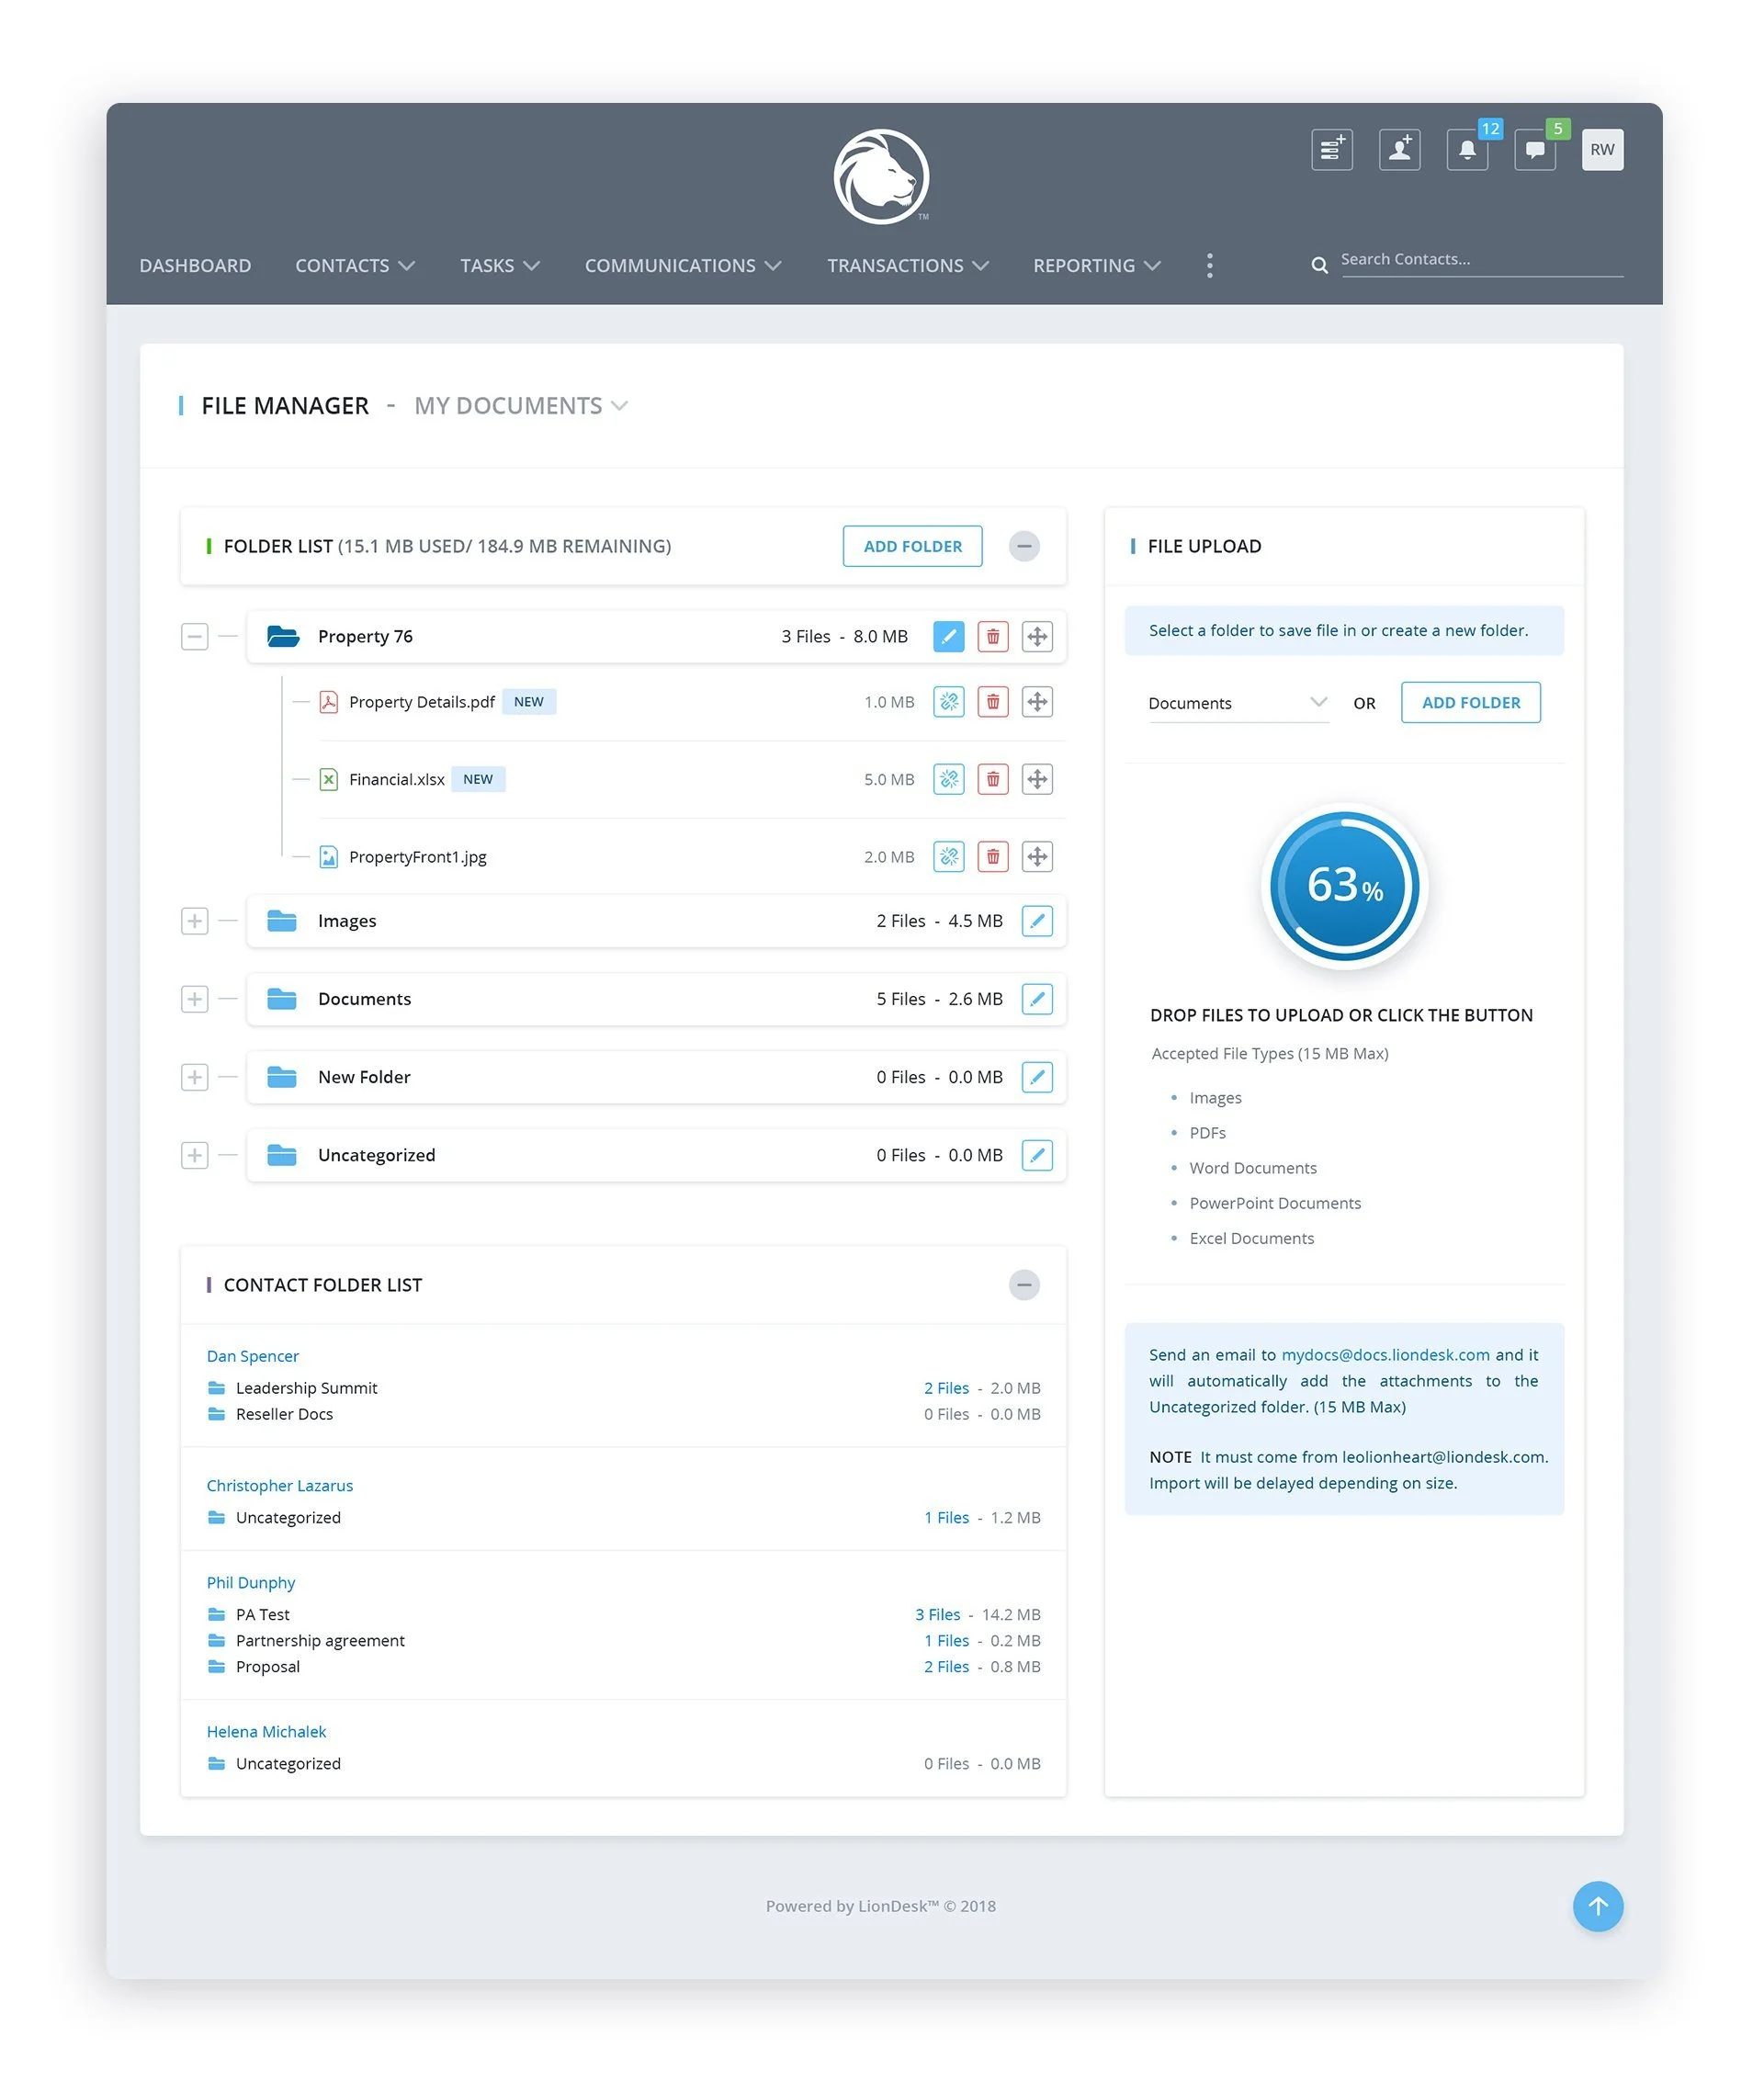Open the notifications bell icon
Viewport: 1764px width, 2082px height.
[x=1466, y=150]
